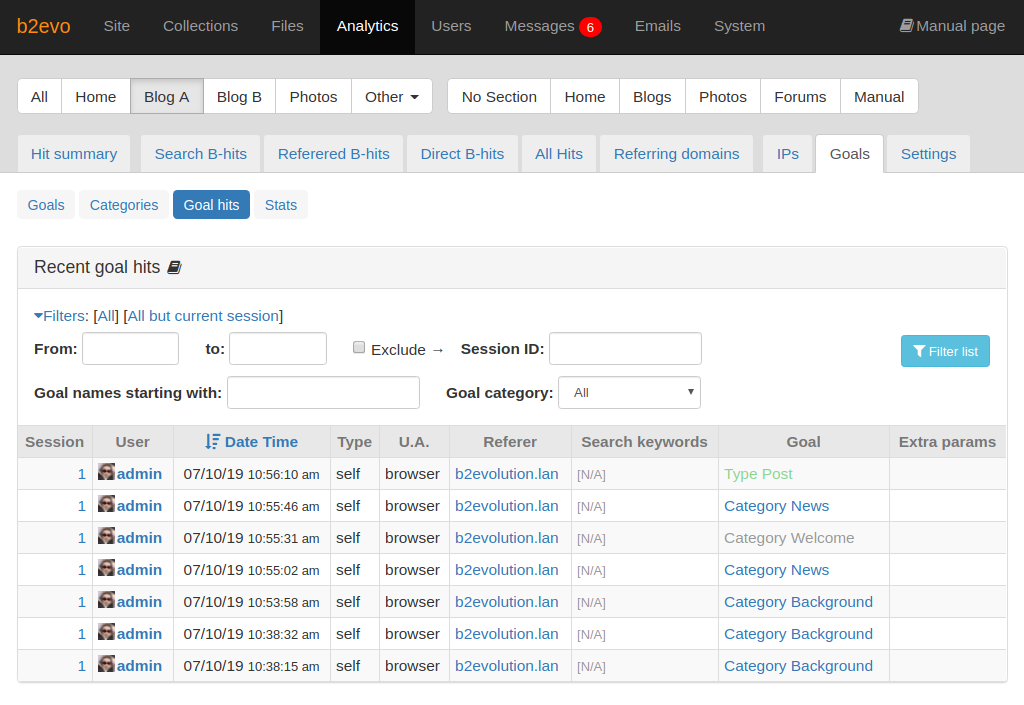The height and width of the screenshot is (705, 1024).
Task: Select the Blogs section button
Action: tap(652, 97)
